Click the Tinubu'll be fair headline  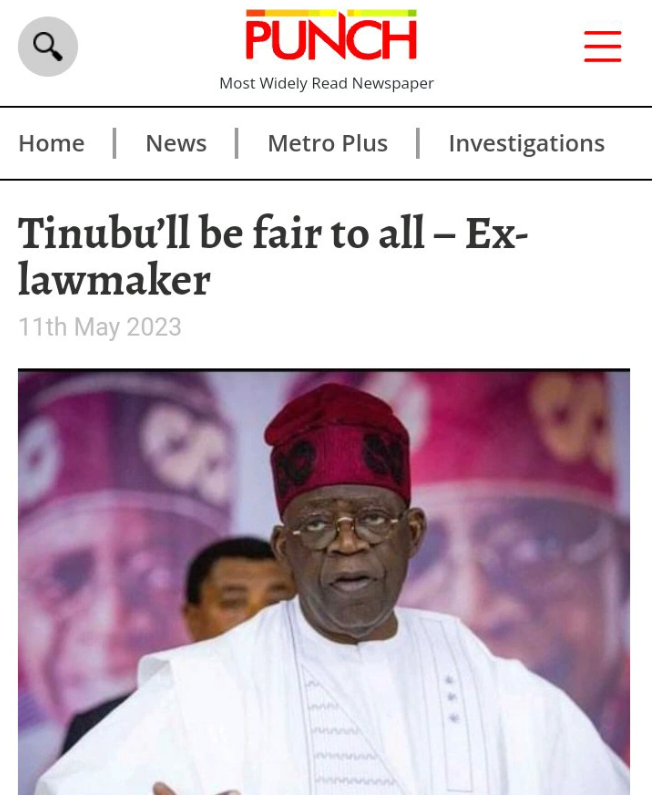coord(273,256)
